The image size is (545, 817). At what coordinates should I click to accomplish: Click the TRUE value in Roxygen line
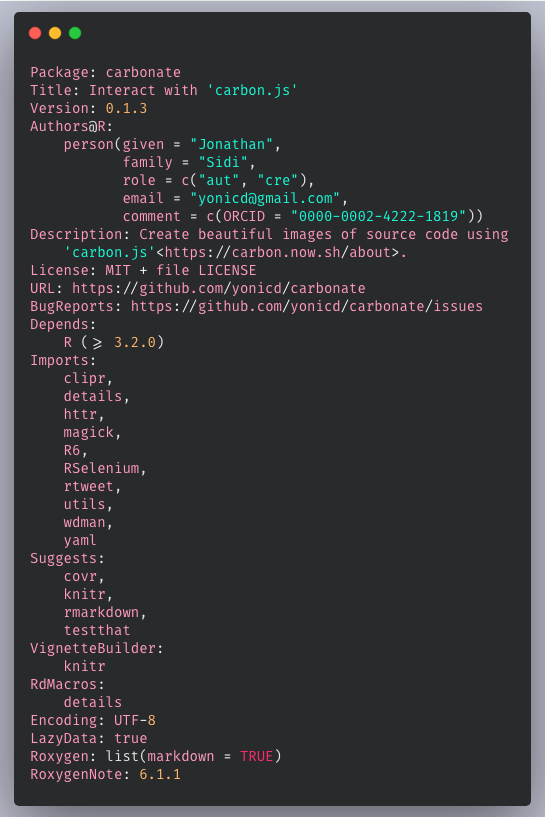point(256,757)
